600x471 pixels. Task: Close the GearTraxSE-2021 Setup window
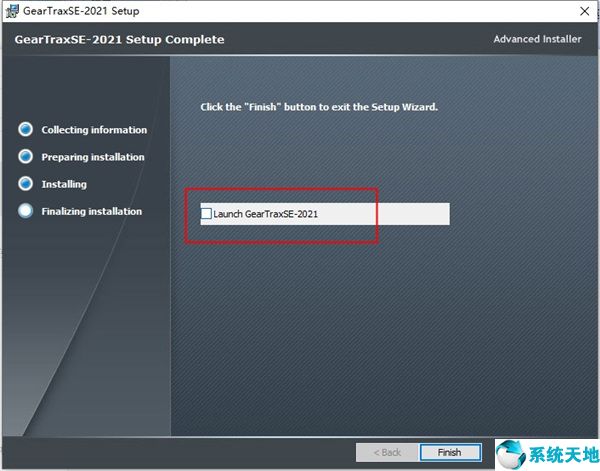[584, 11]
